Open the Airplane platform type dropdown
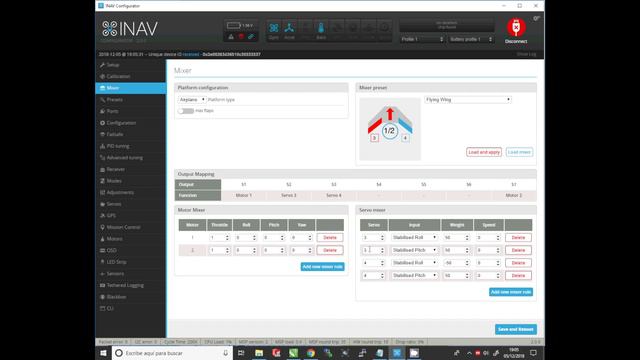Screen dimensions: 640x360 [x=192, y=100]
